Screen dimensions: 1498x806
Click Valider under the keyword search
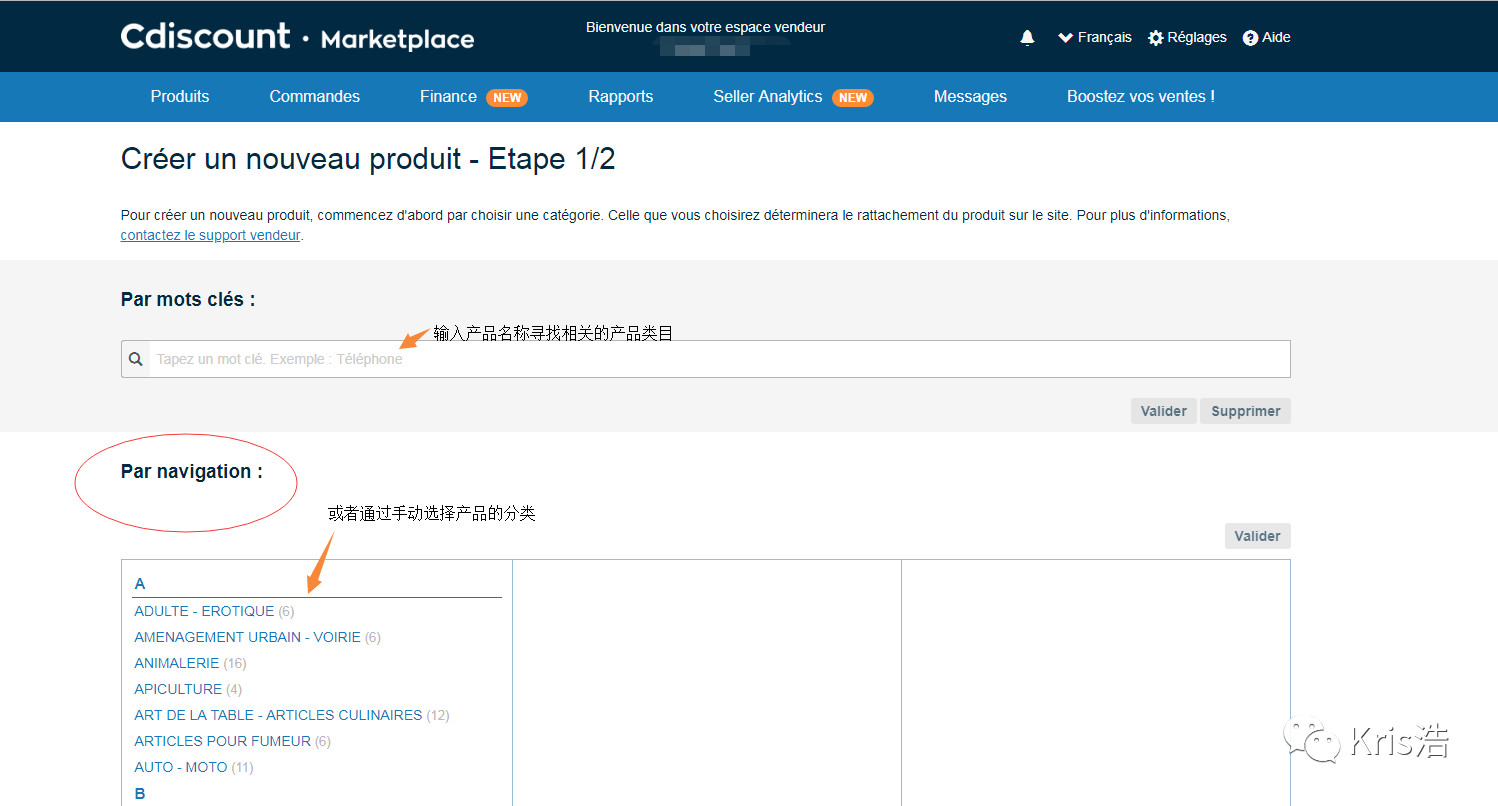pos(1164,411)
